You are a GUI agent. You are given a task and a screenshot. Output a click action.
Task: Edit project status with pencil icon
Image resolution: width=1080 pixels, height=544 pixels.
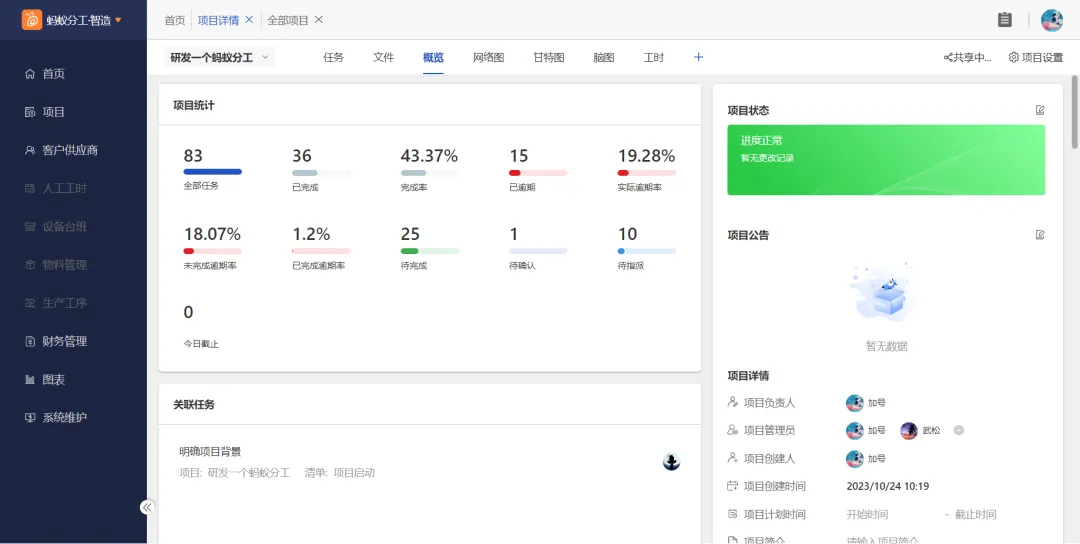click(x=1040, y=110)
